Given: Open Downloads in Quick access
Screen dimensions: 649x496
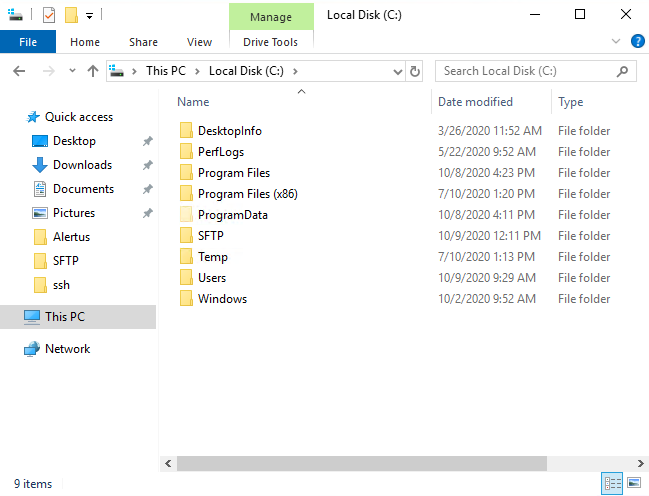Looking at the screenshot, I should click(82, 165).
